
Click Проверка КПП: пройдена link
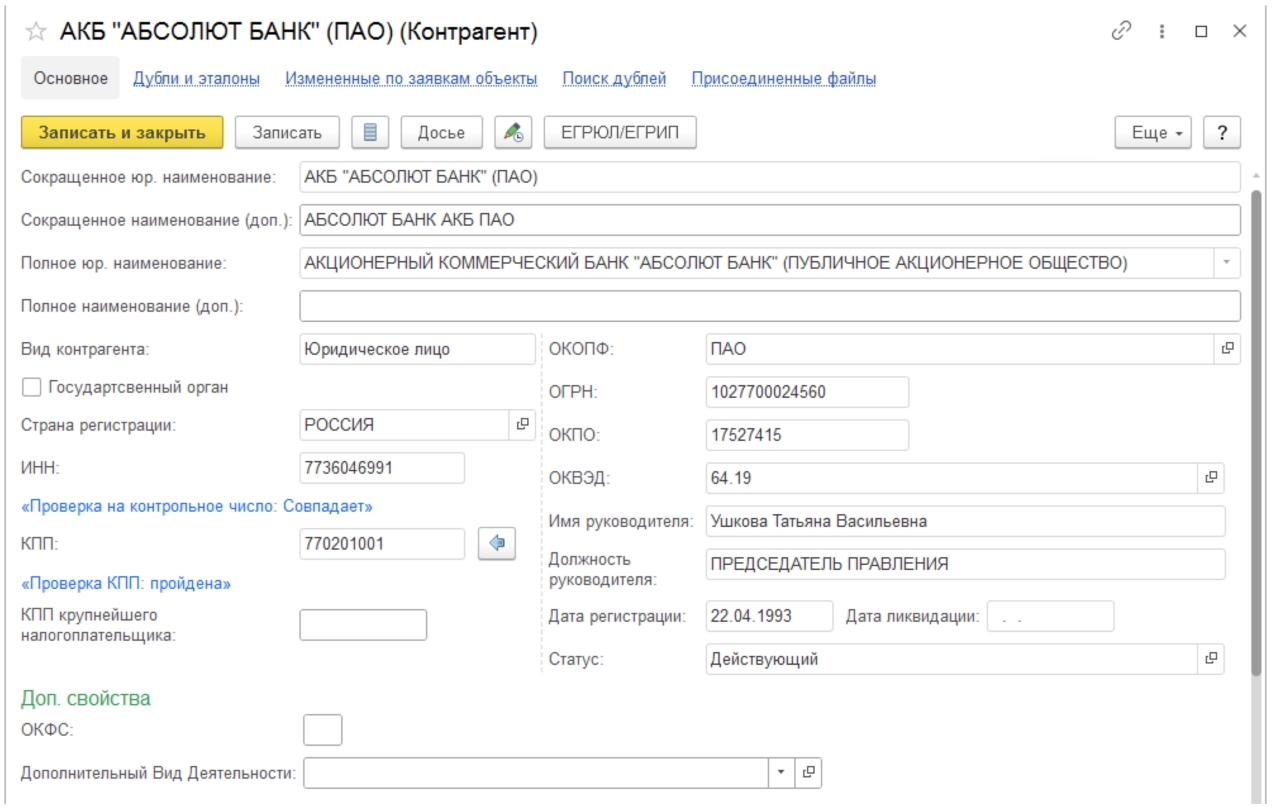coord(127,583)
